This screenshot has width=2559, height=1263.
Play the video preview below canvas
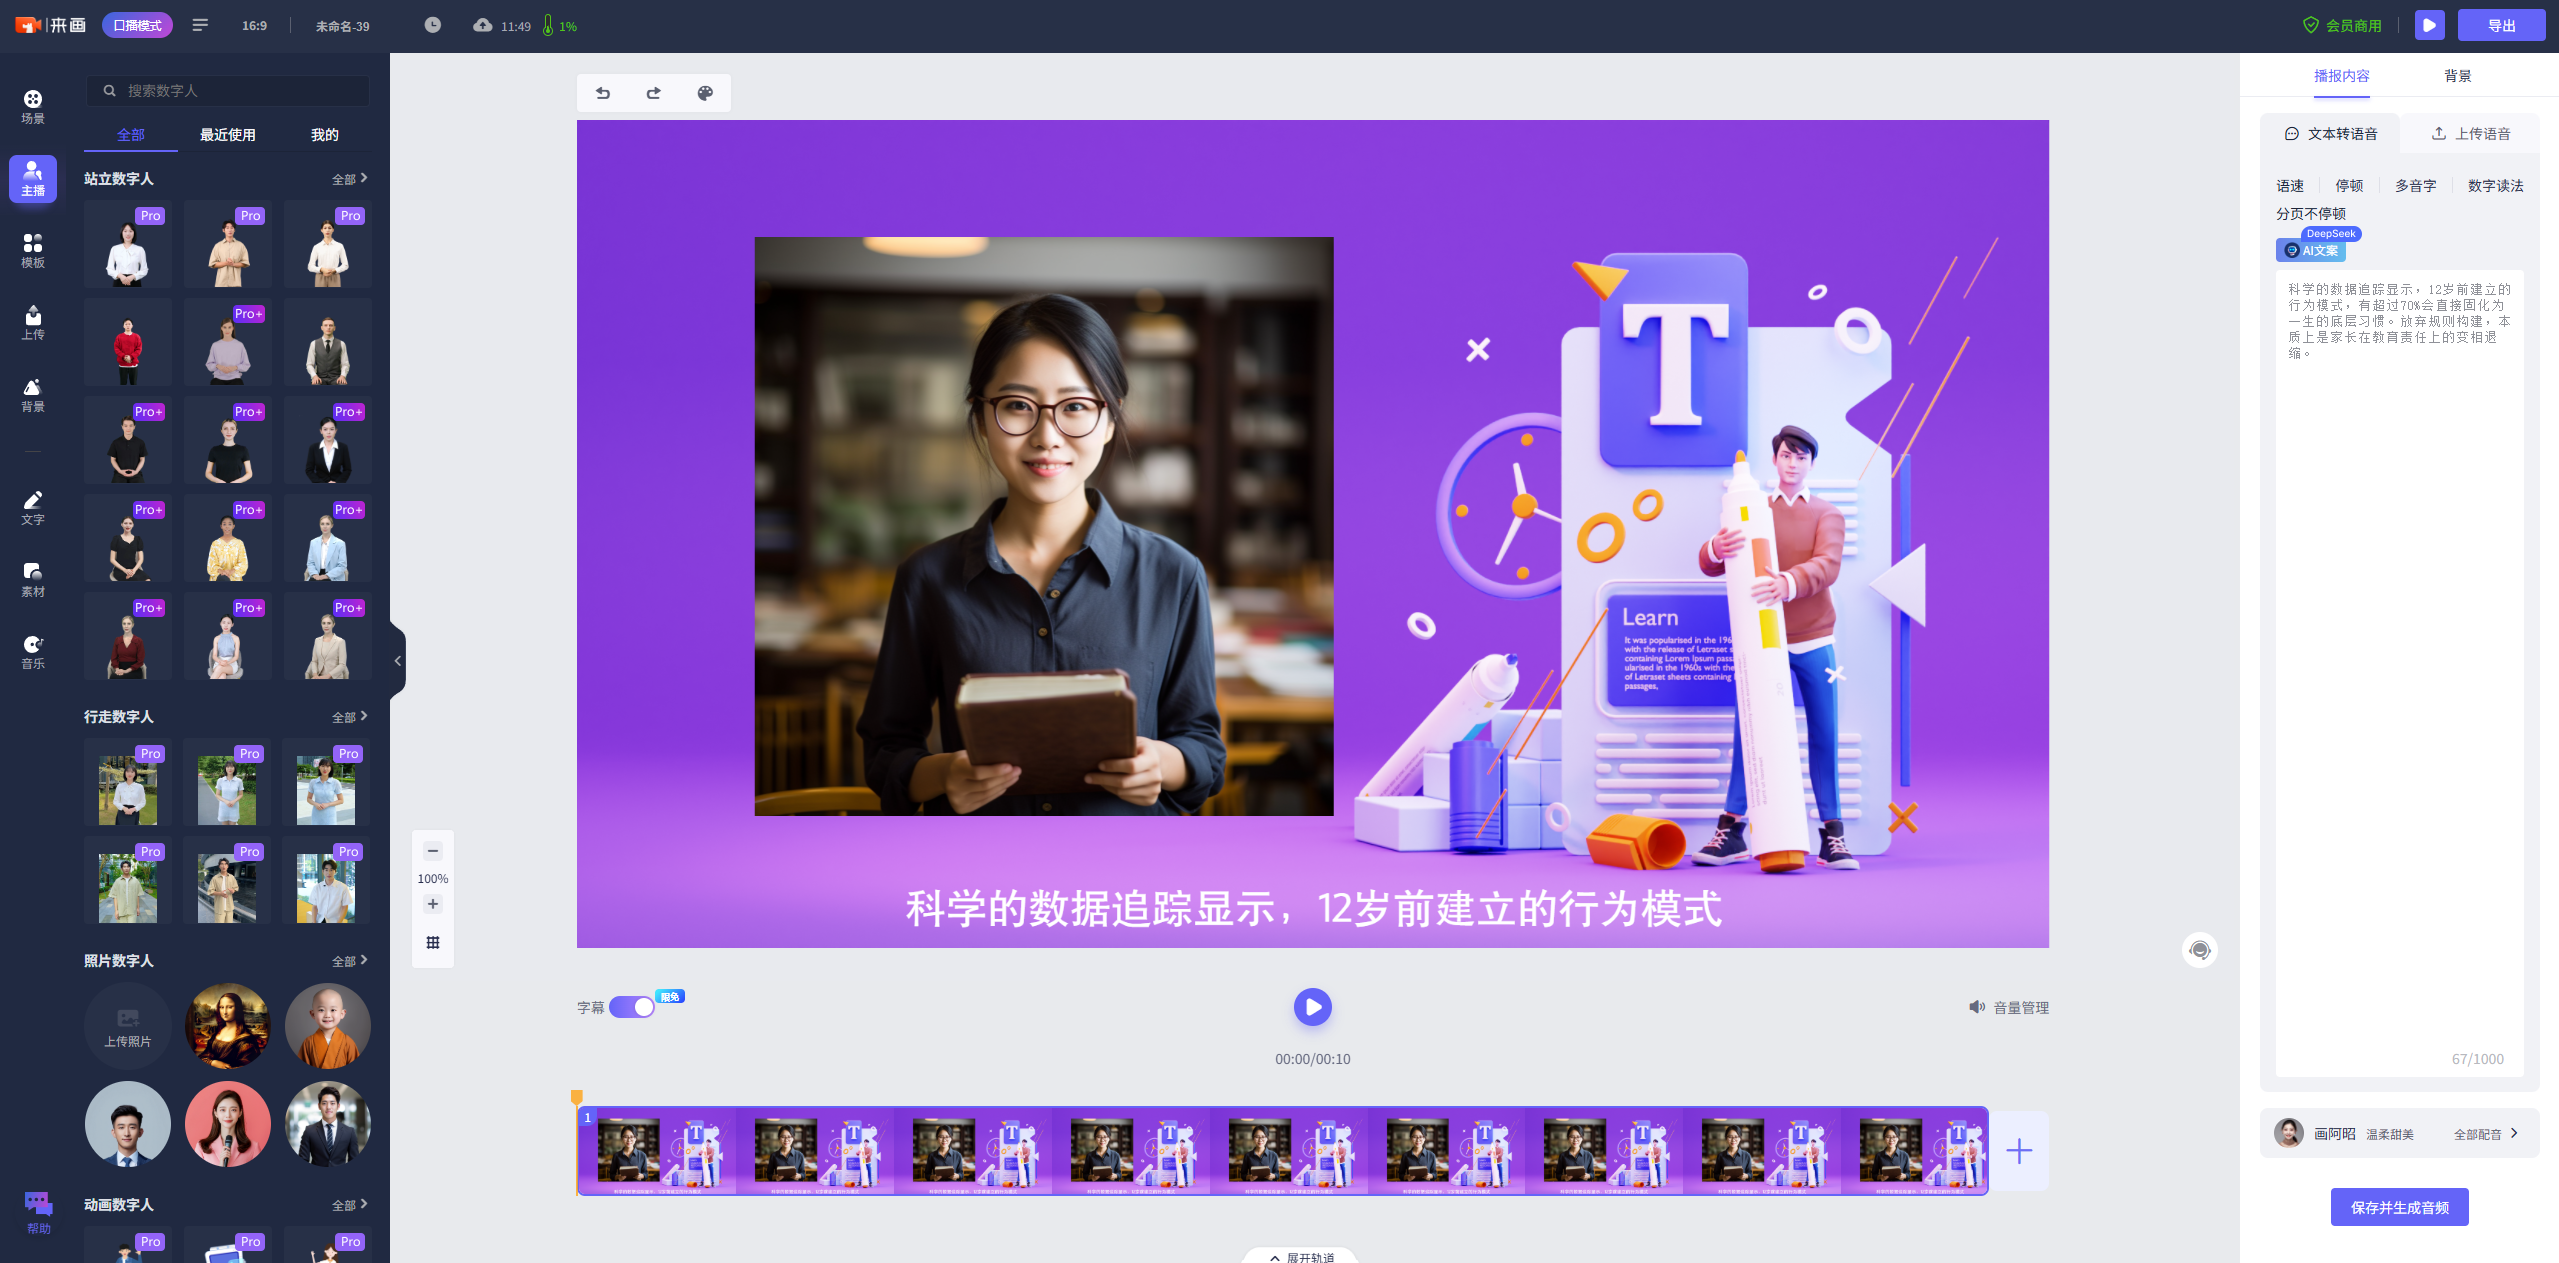(x=1312, y=1007)
